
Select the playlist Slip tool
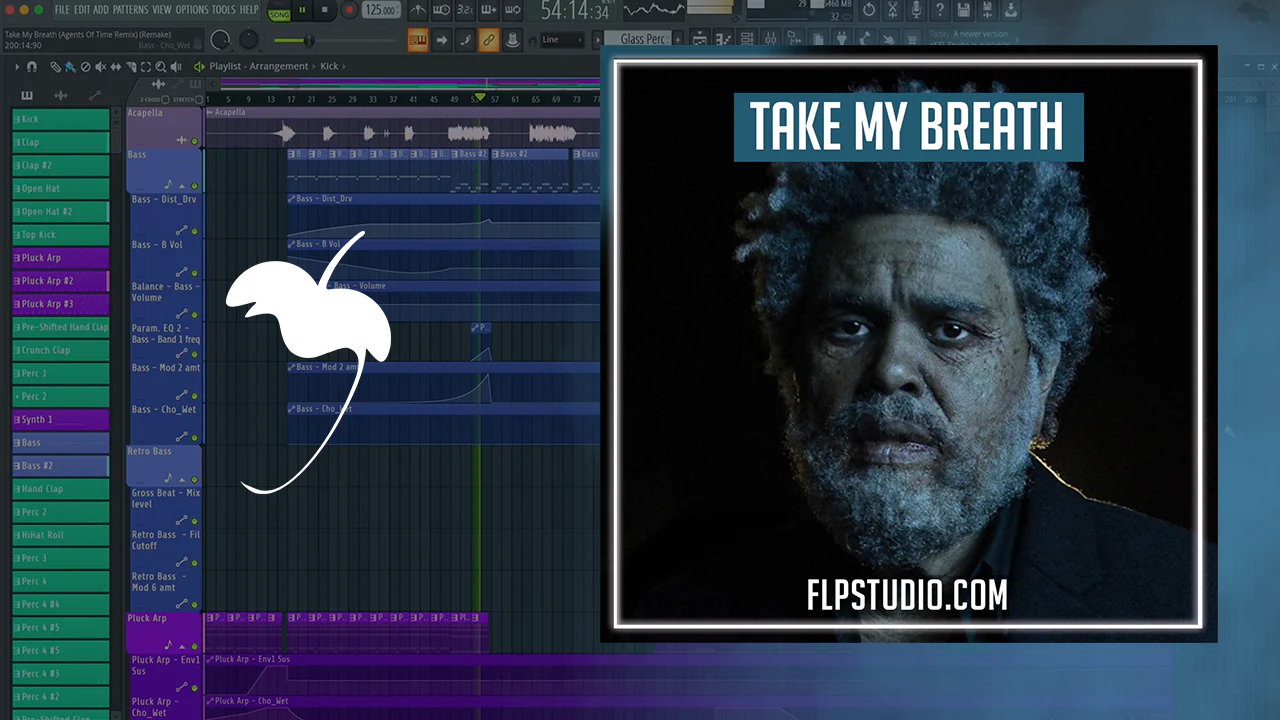(115, 67)
